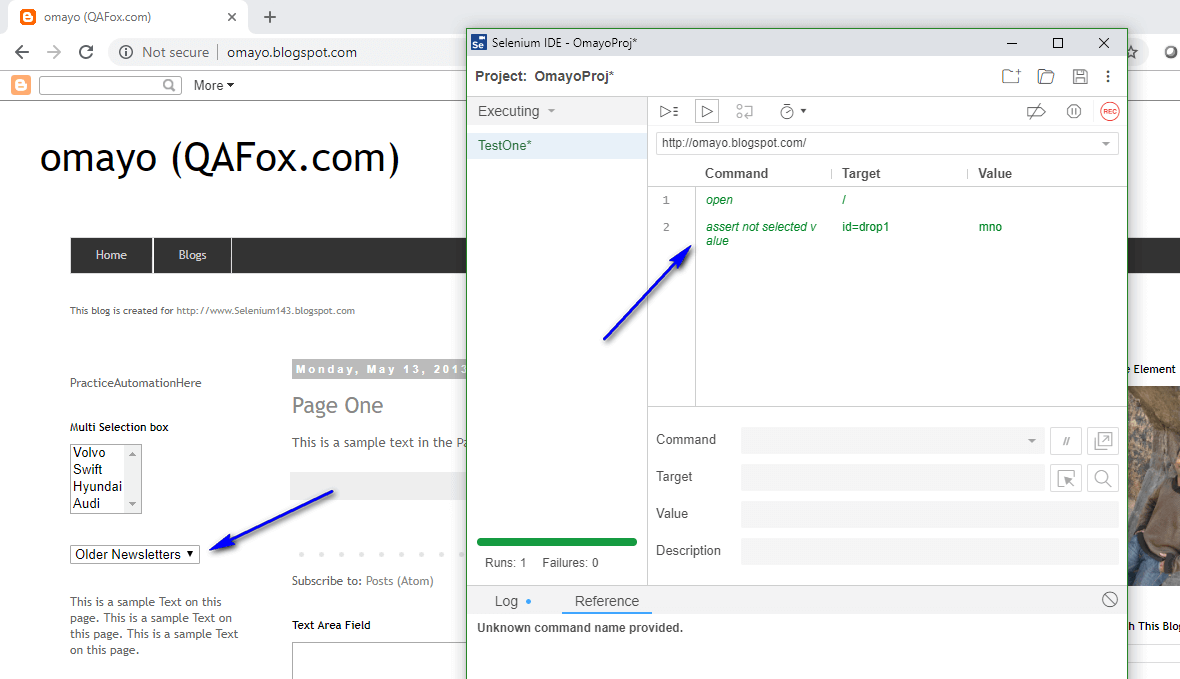Open command in new window button
The width and height of the screenshot is (1180, 679).
click(x=1102, y=440)
